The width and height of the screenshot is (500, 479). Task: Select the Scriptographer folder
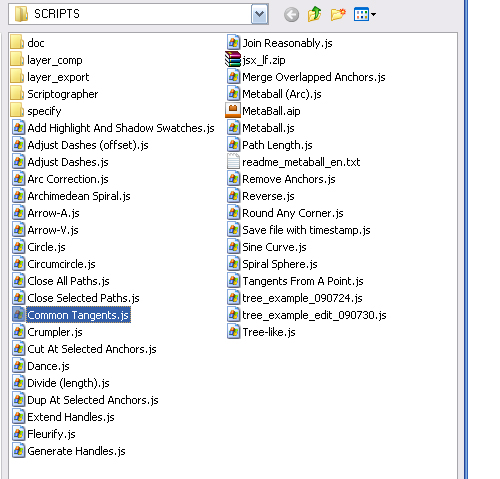tap(54, 94)
